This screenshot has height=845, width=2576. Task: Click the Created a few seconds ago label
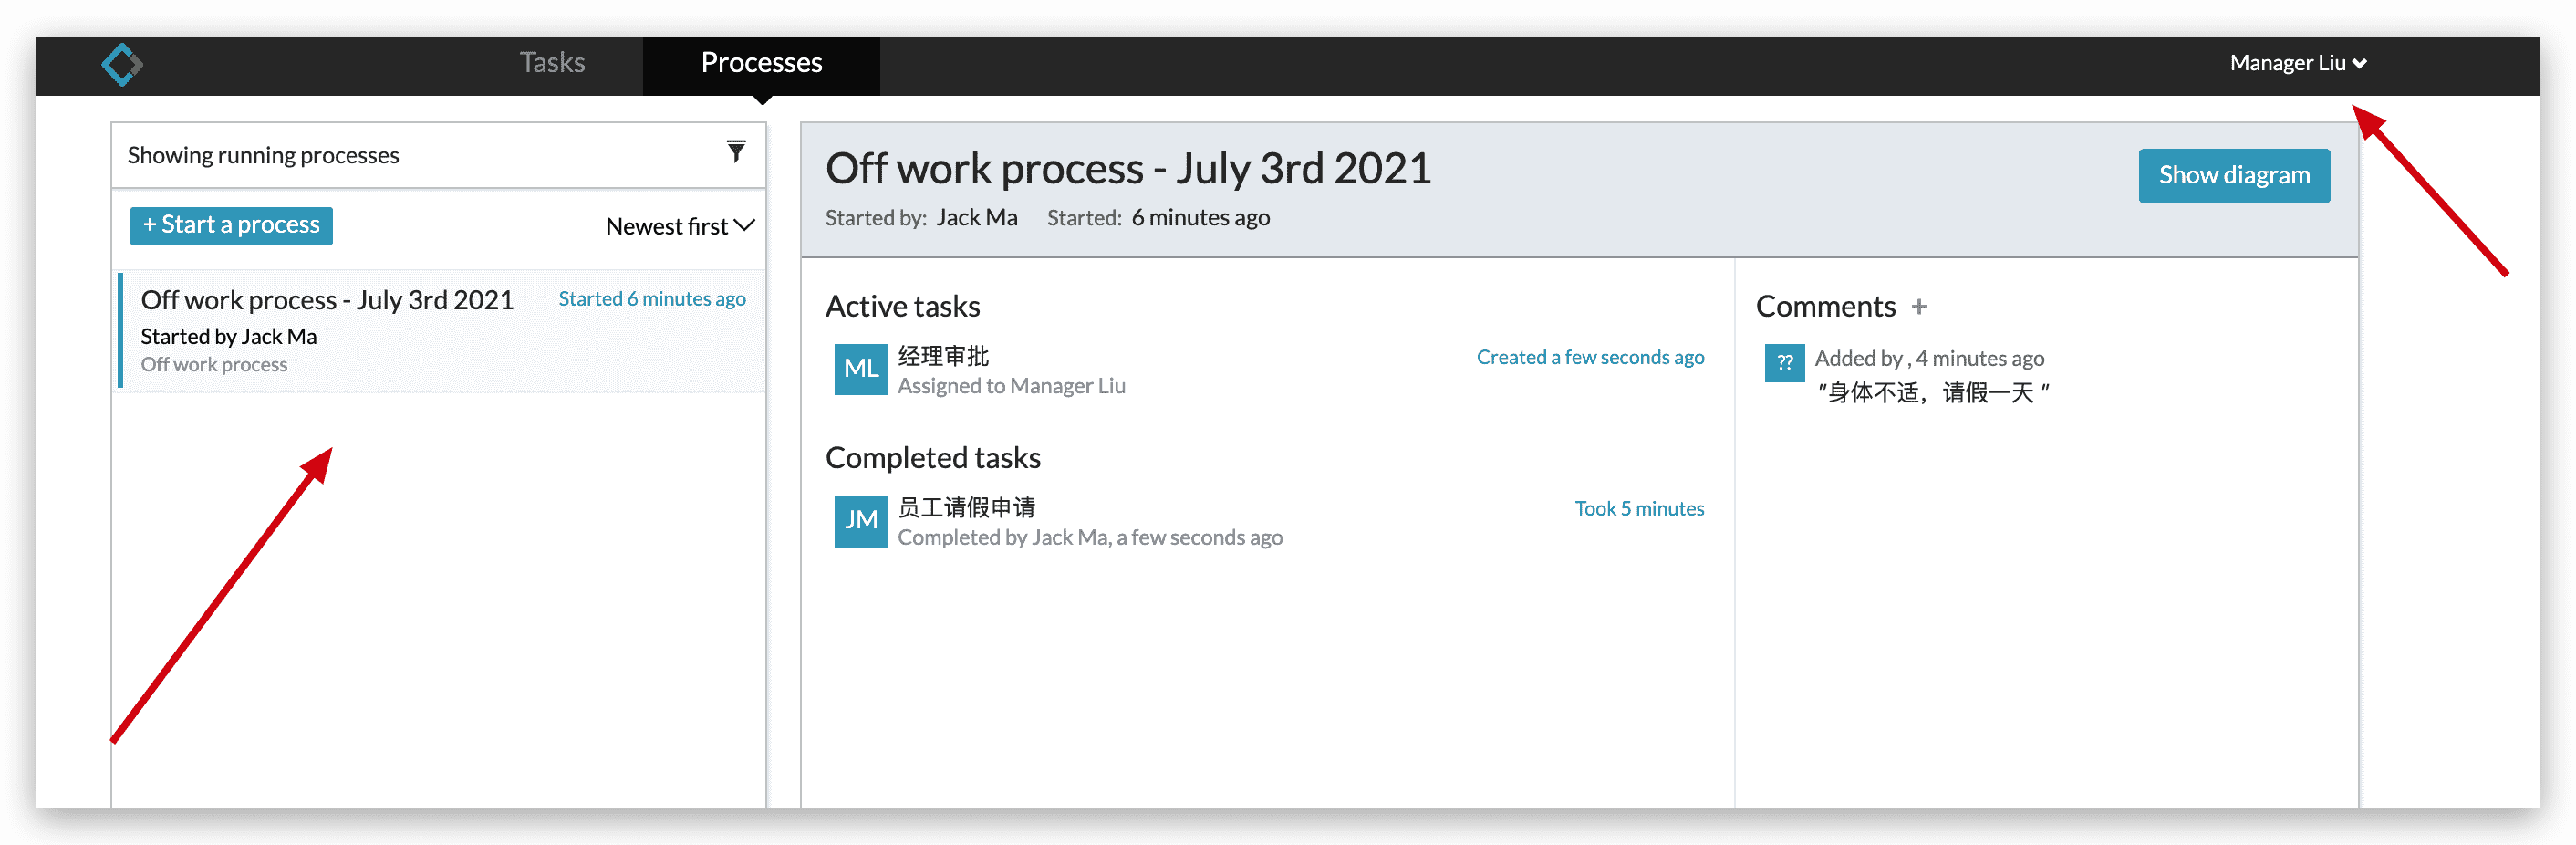[x=1590, y=357]
